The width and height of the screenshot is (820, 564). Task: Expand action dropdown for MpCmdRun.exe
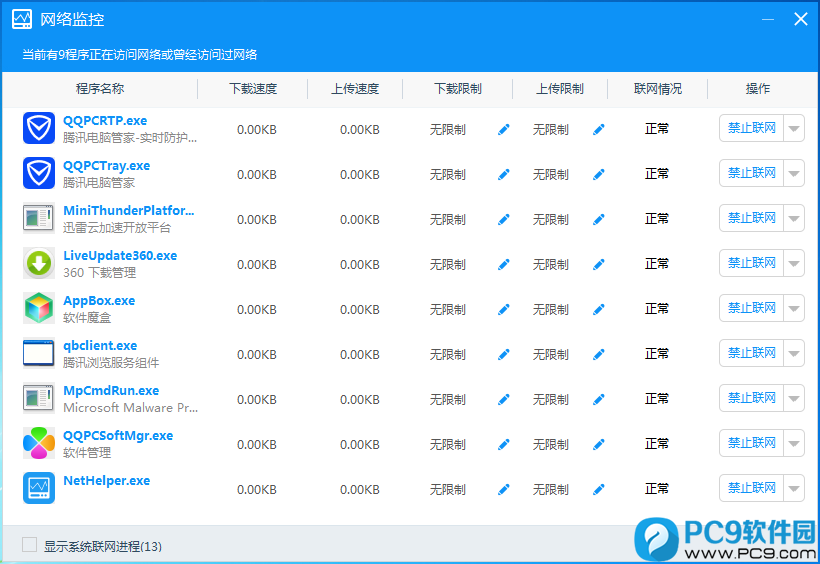click(x=794, y=398)
